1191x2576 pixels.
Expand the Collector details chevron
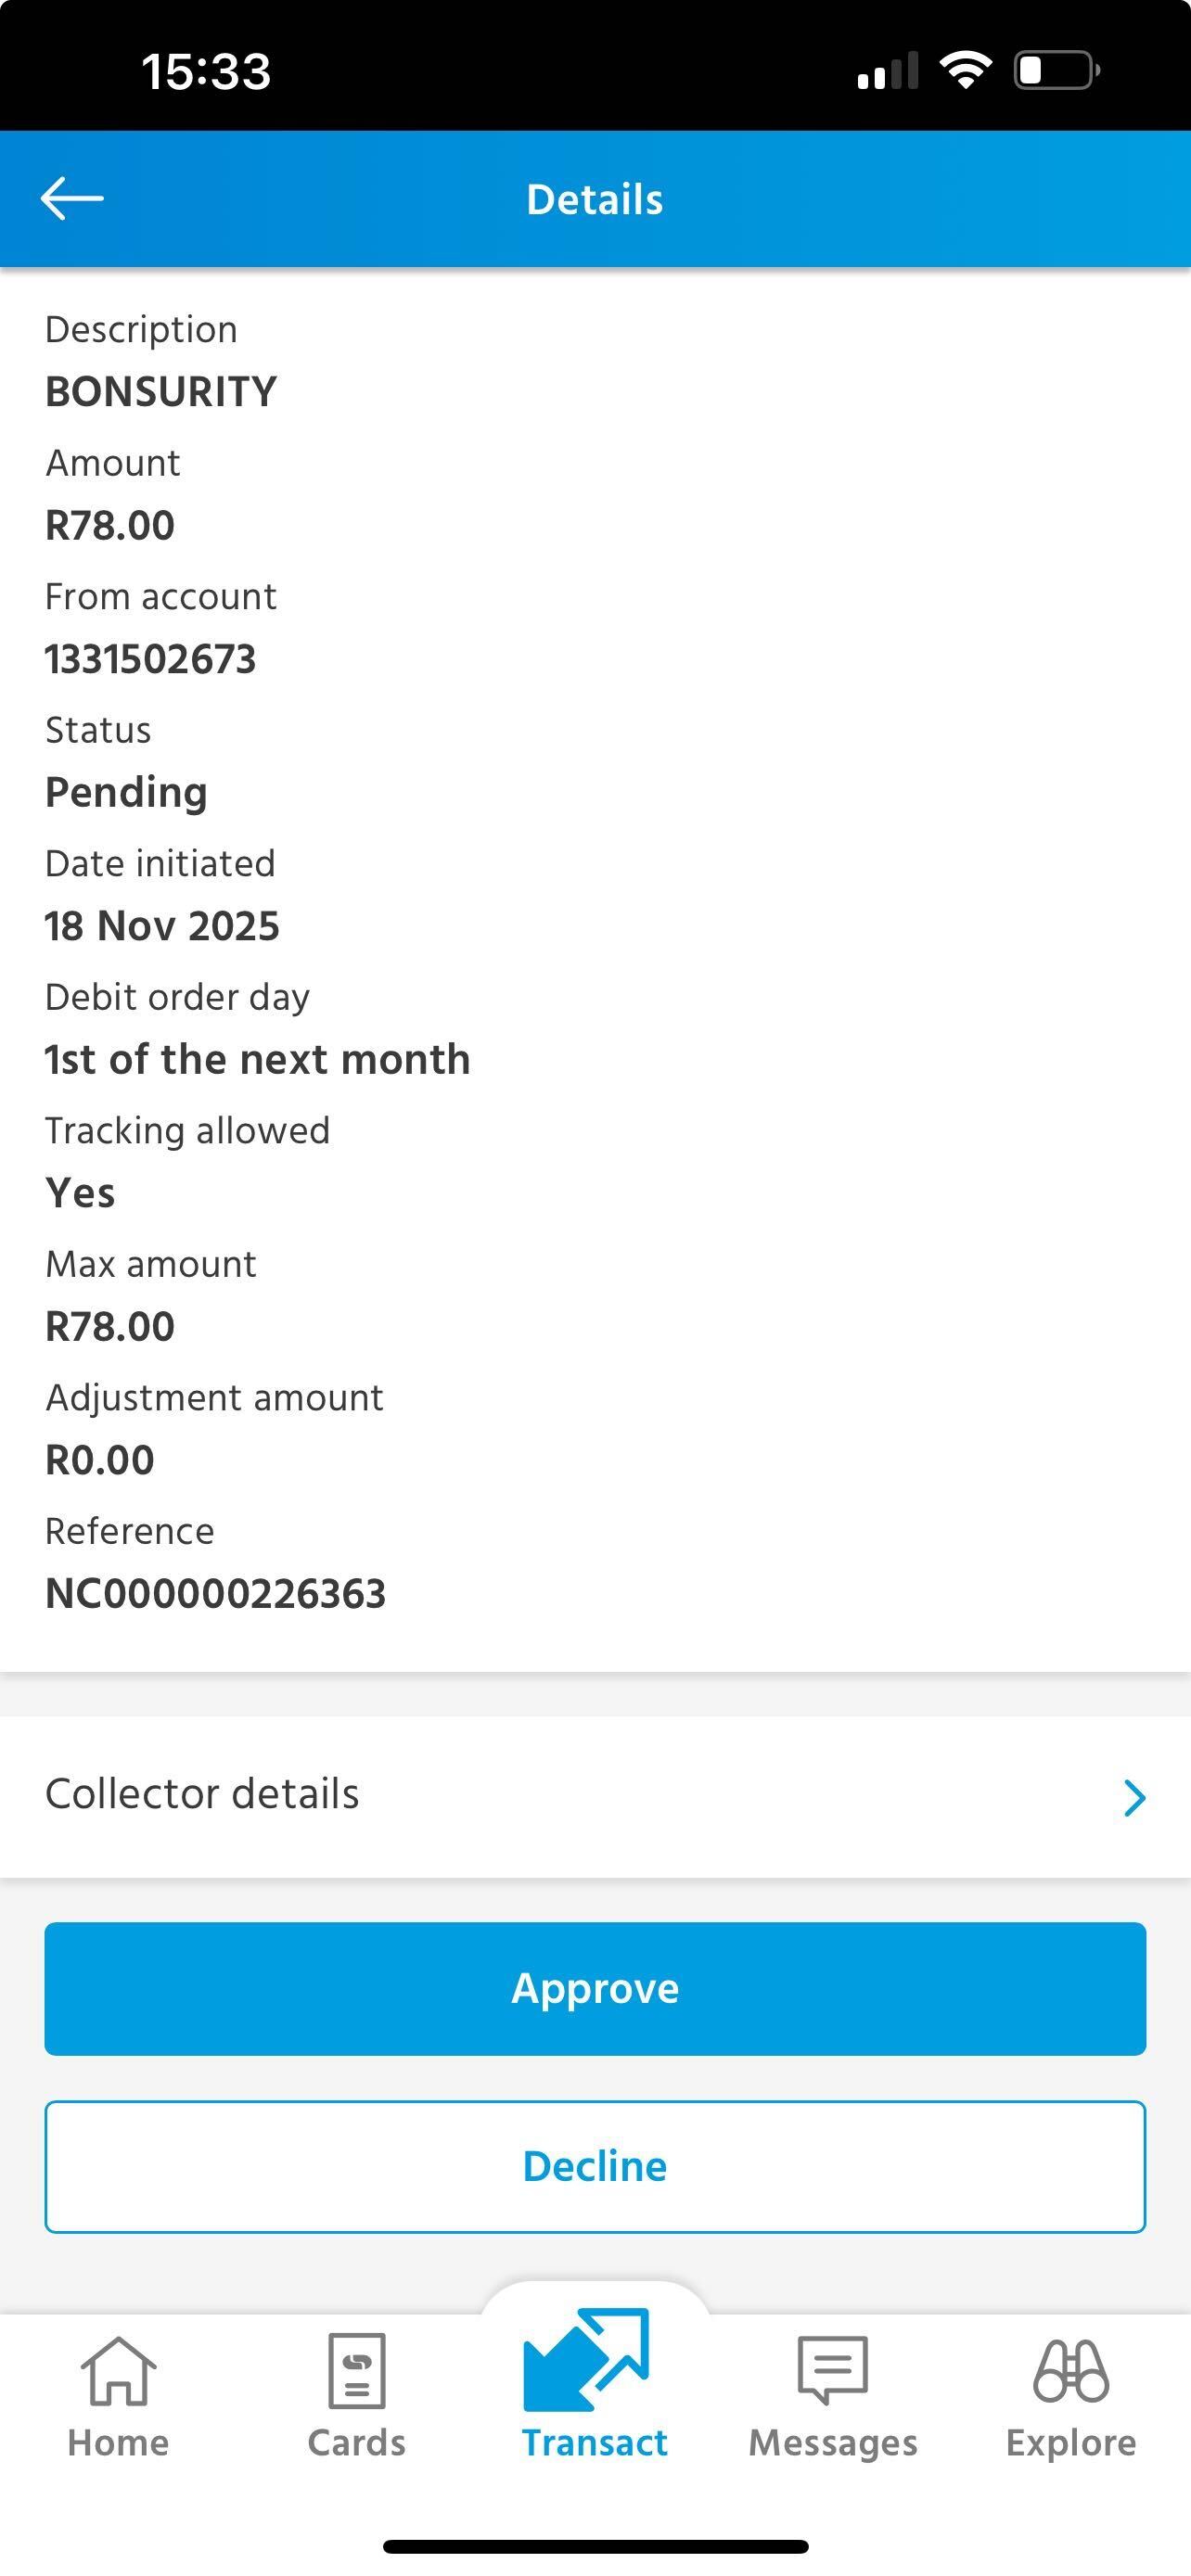click(x=1134, y=1797)
